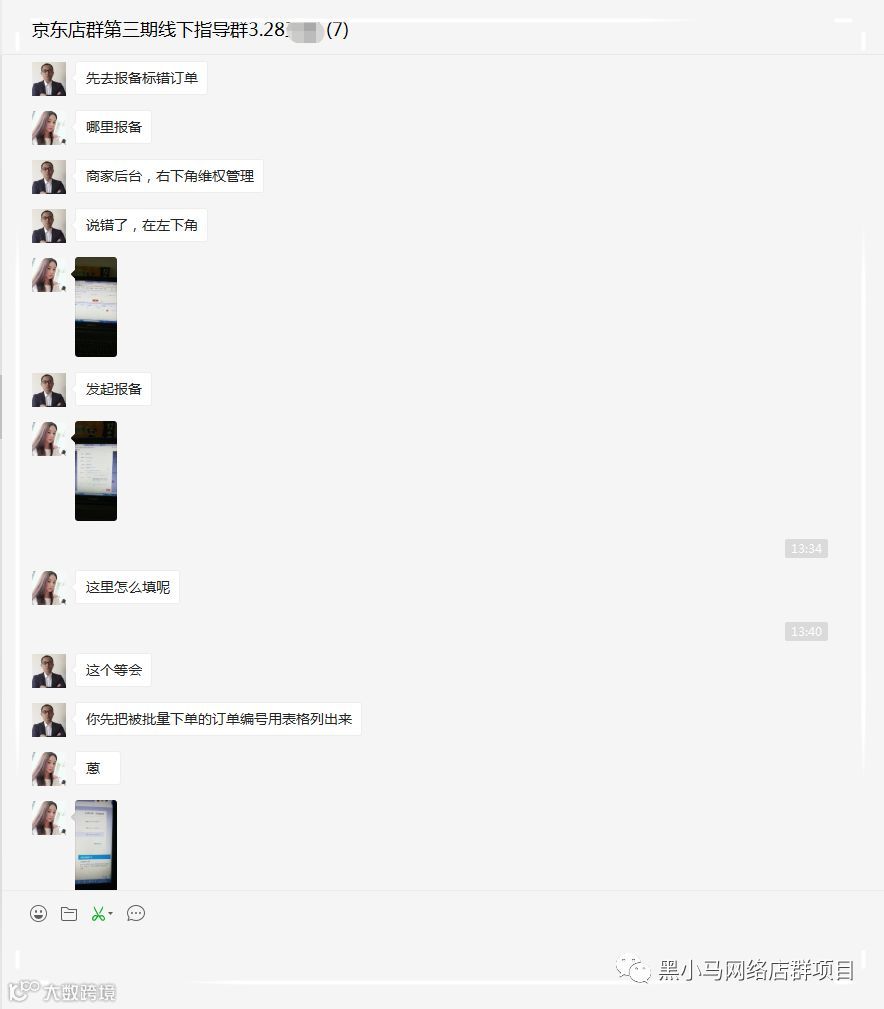Viewport: 884px width, 1009px height.
Task: Click the 这个等会 message bubble
Action: pyautogui.click(x=113, y=671)
